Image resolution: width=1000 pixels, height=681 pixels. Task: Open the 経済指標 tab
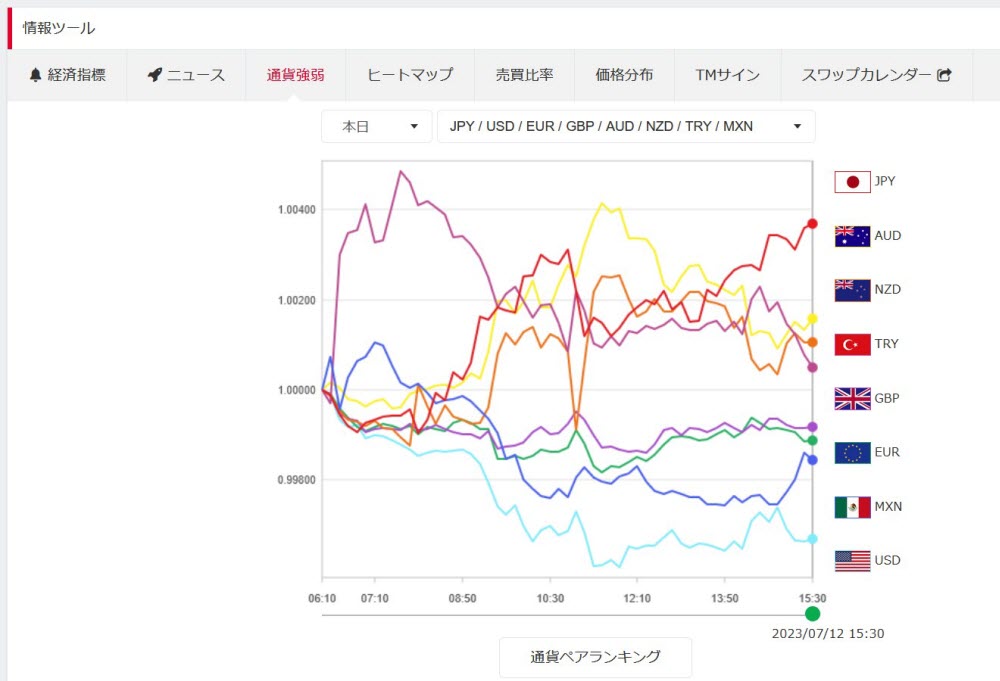[x=67, y=75]
